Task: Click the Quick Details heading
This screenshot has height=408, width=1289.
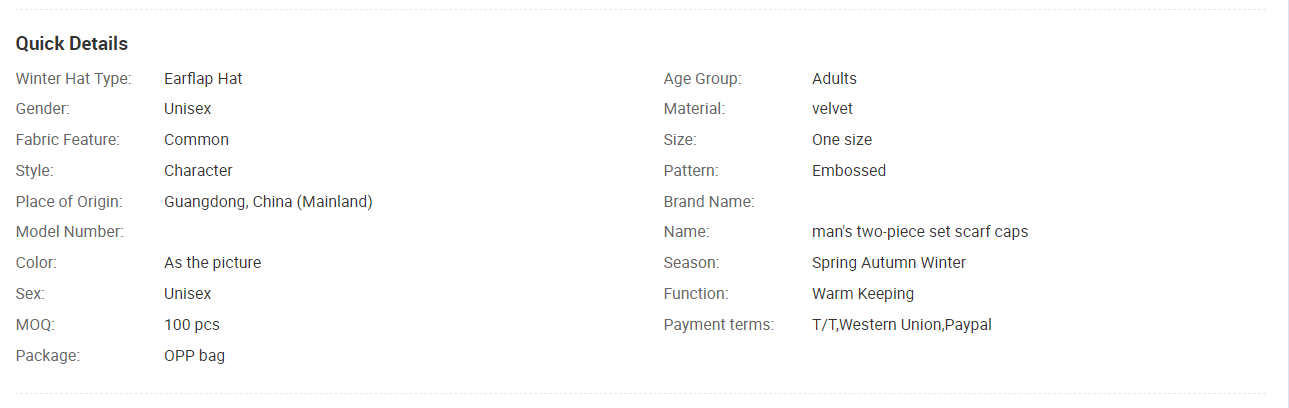Action: (x=72, y=44)
